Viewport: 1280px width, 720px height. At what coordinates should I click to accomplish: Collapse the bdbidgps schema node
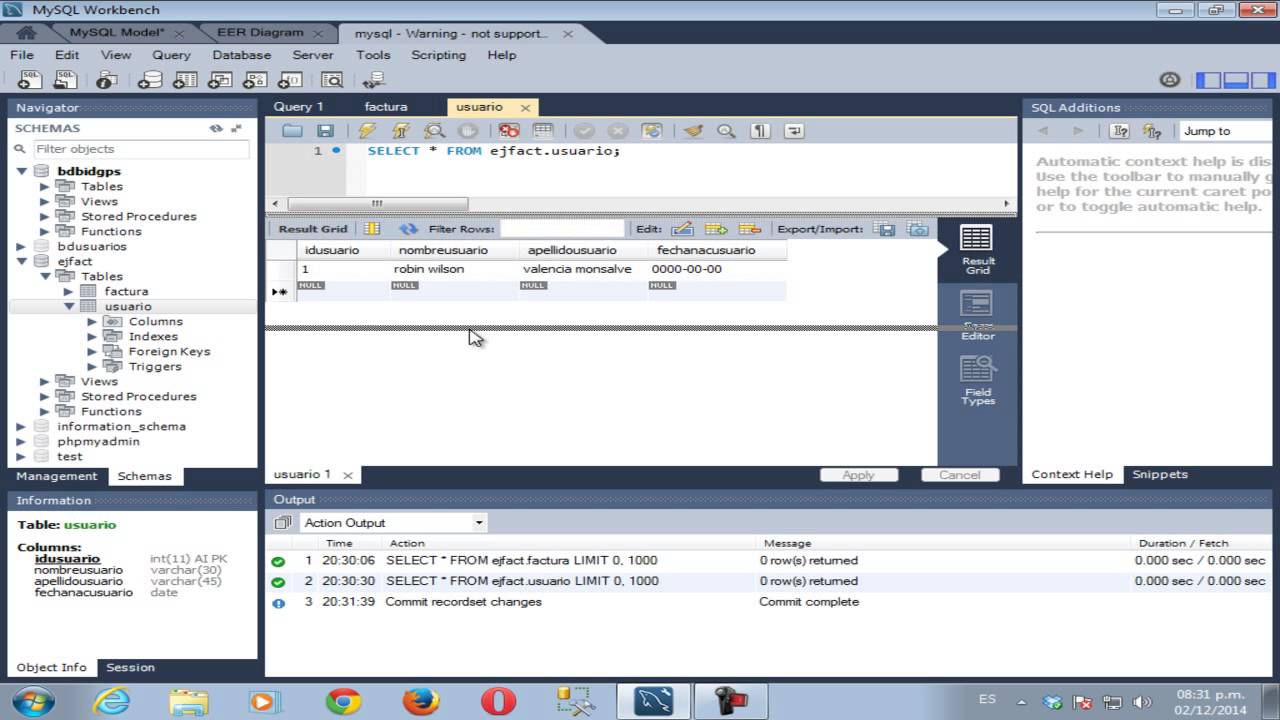(x=22, y=171)
